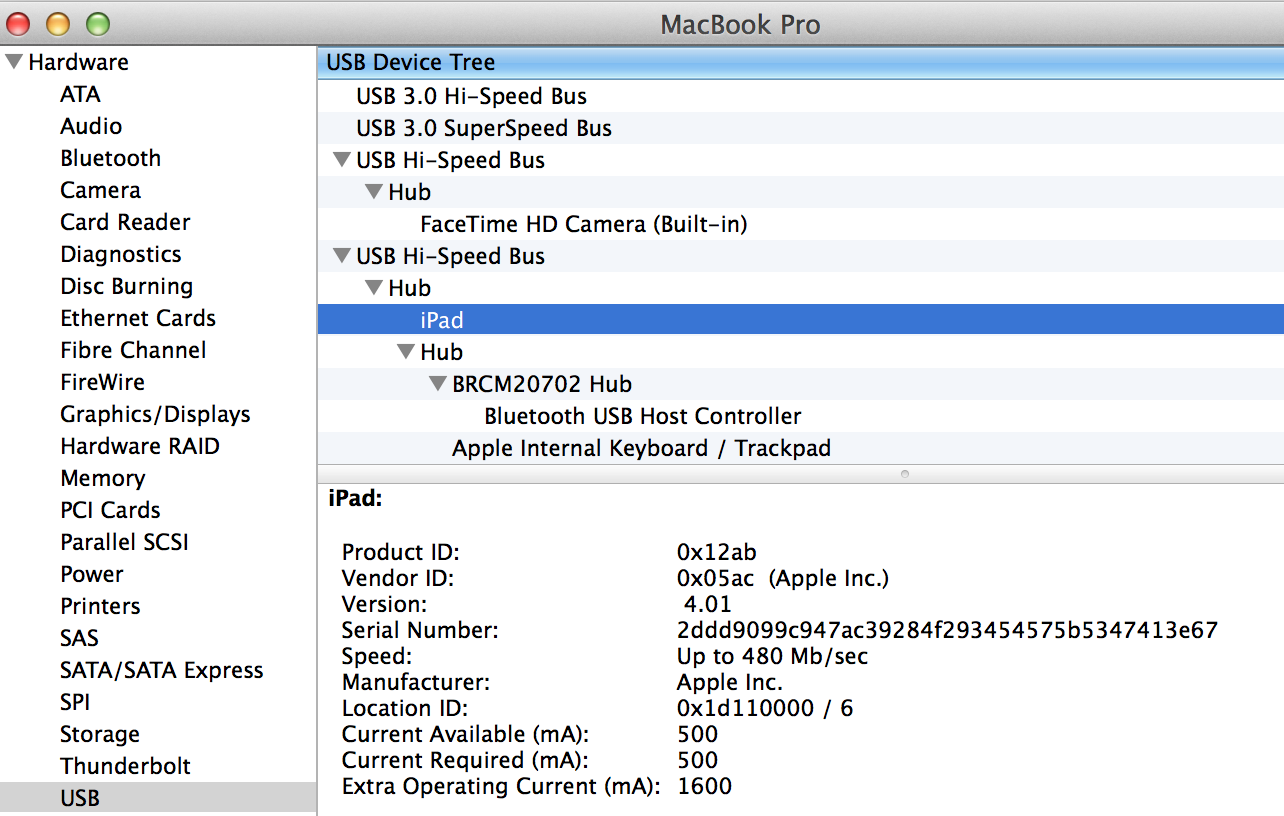The height and width of the screenshot is (816, 1284).
Task: Open Graphics/Displays category
Action: (155, 414)
